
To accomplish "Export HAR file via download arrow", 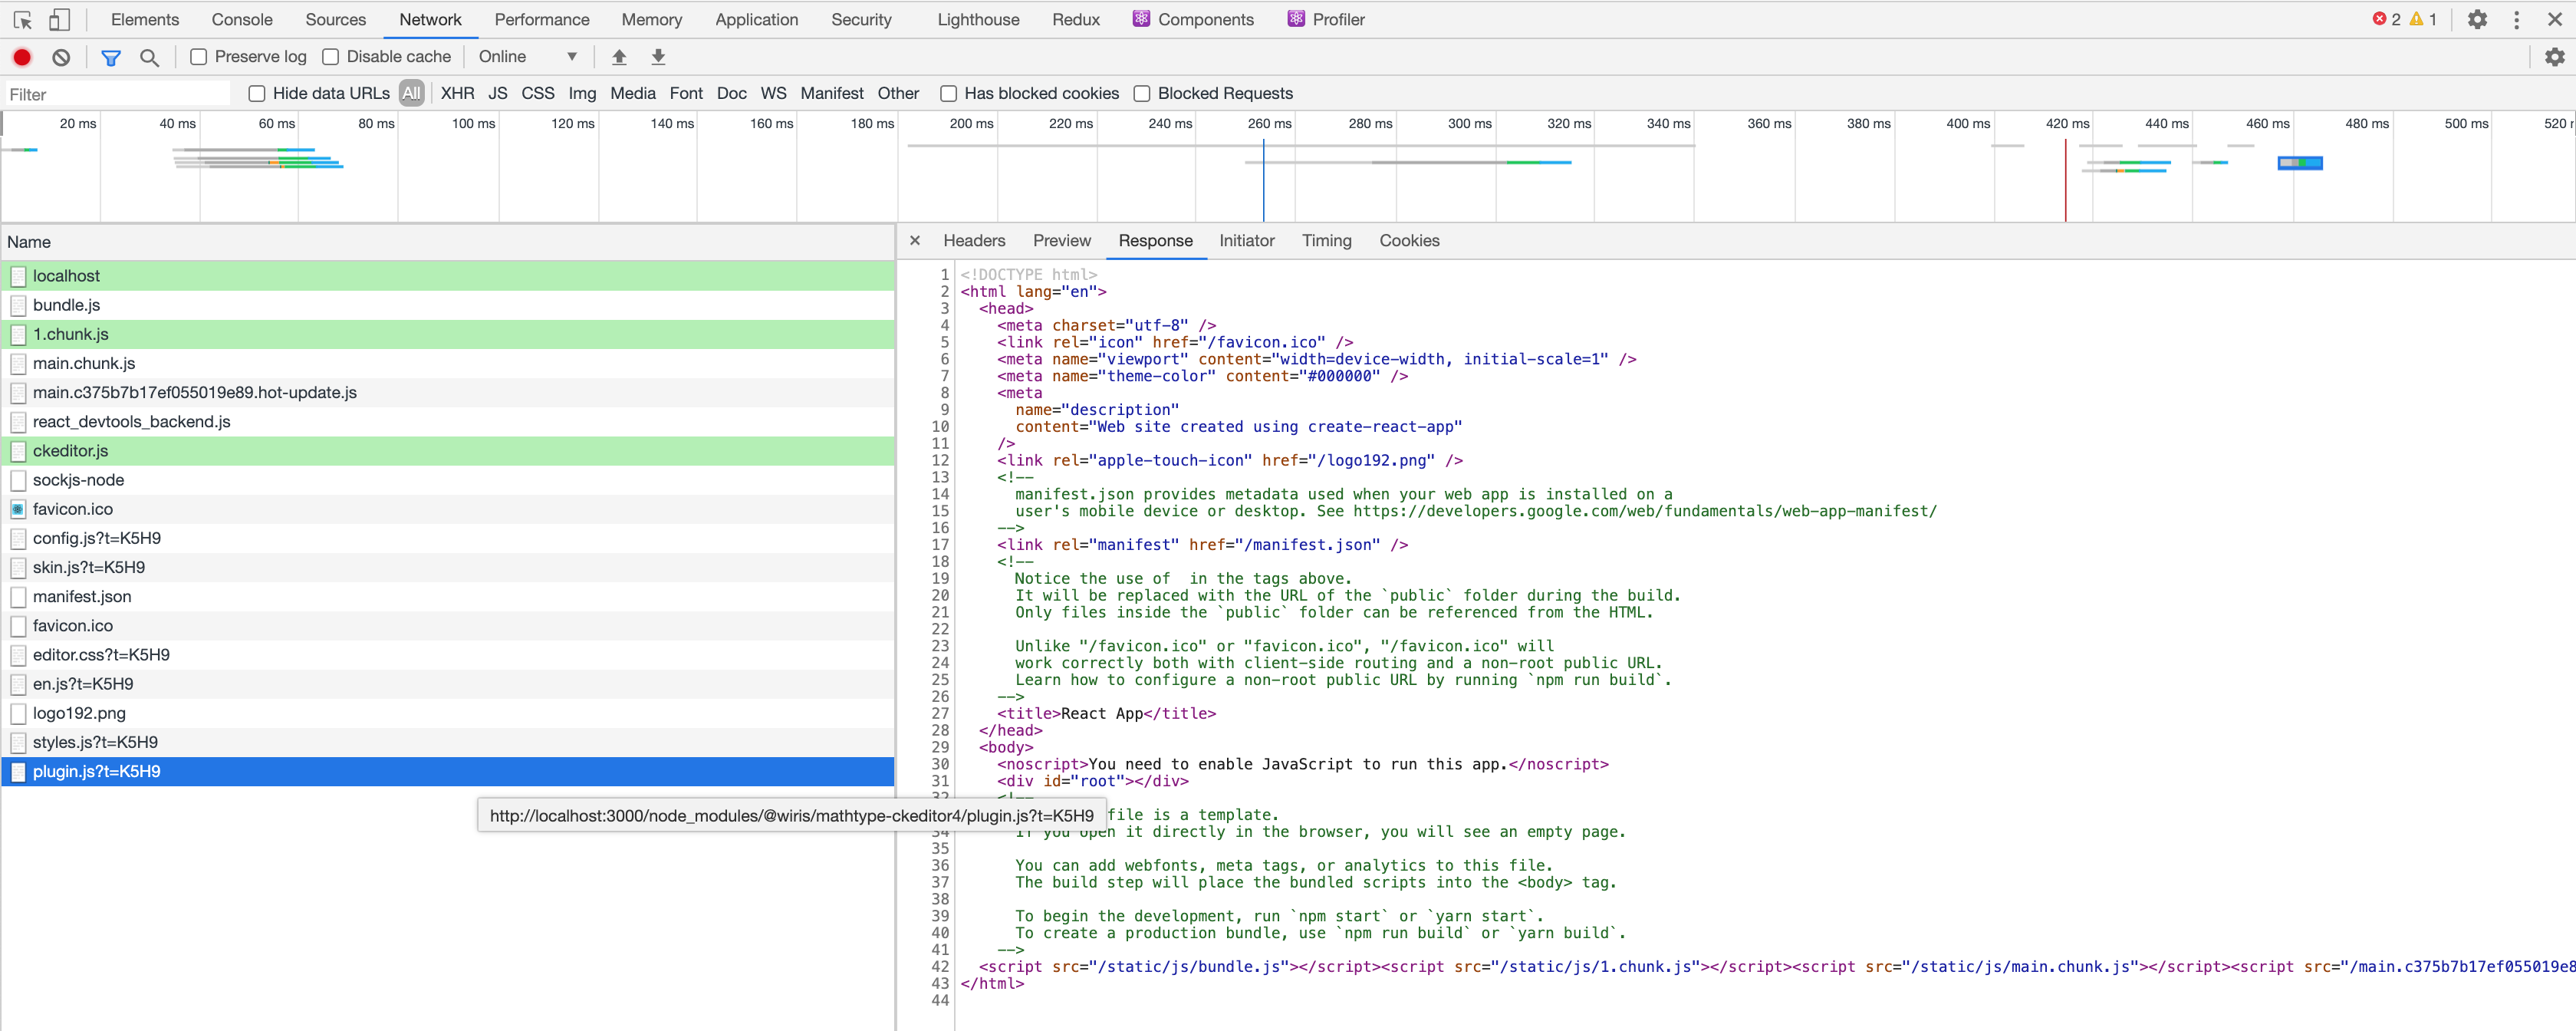I will [658, 57].
